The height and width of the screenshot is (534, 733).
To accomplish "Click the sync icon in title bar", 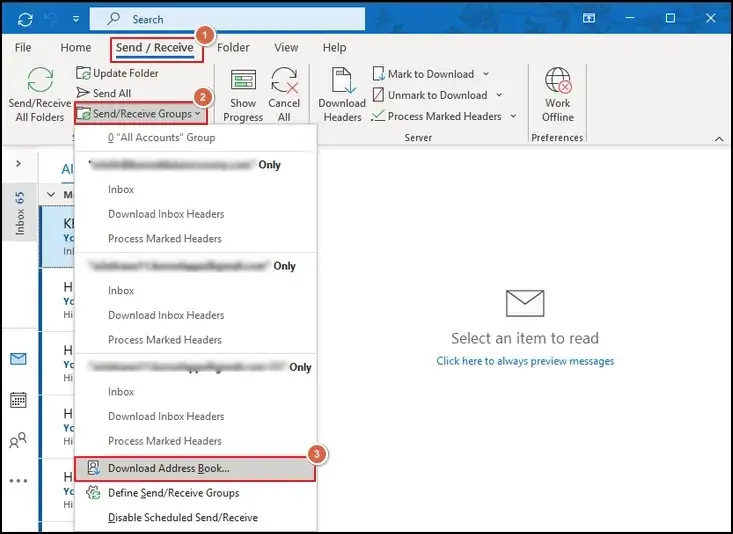I will [x=25, y=19].
